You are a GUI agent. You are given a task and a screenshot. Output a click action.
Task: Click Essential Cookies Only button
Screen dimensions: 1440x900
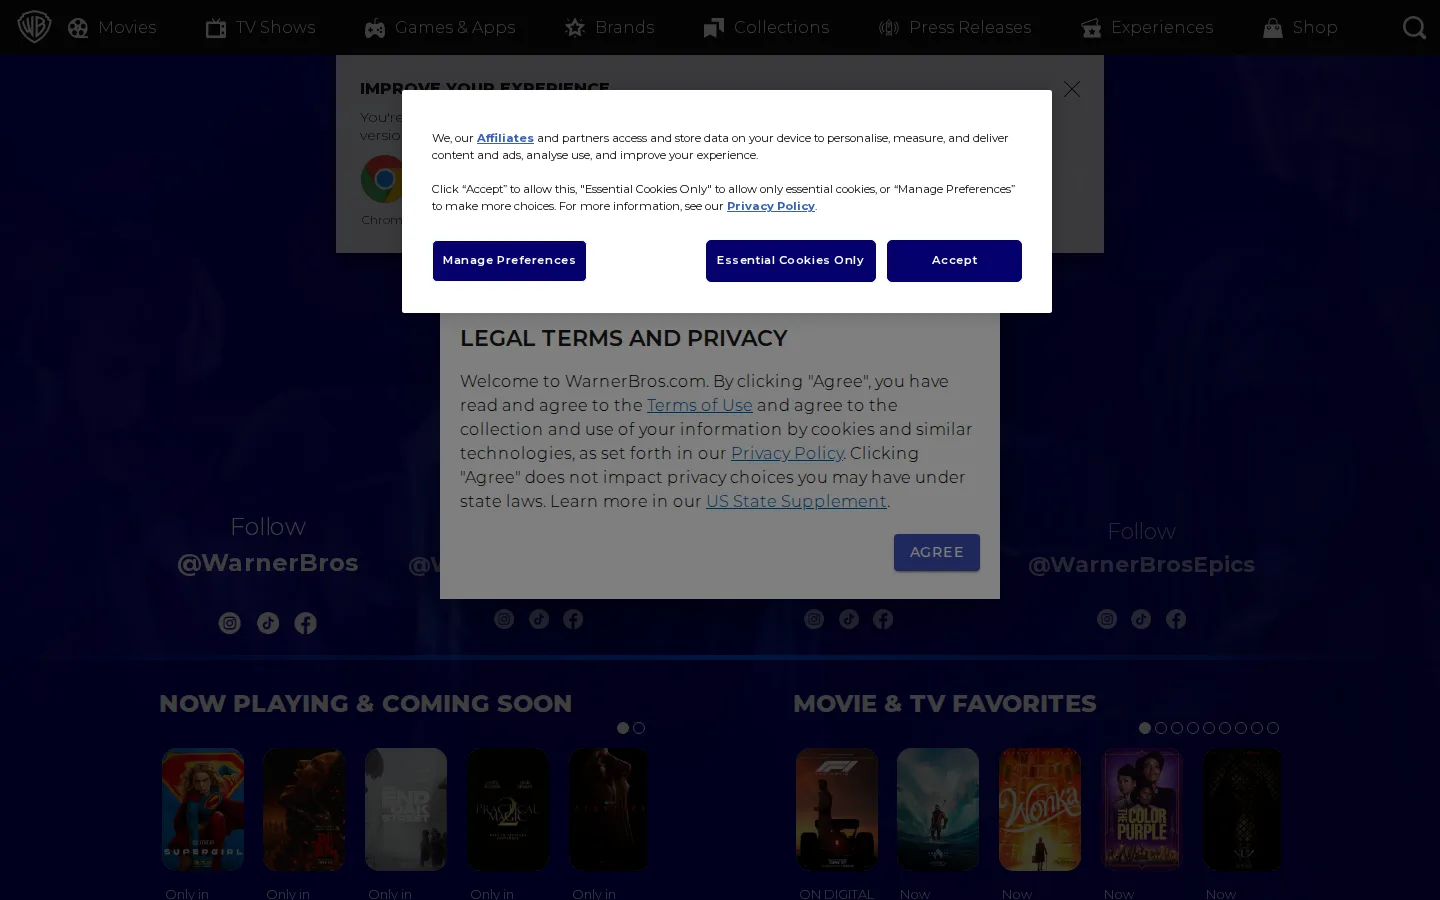pos(790,260)
